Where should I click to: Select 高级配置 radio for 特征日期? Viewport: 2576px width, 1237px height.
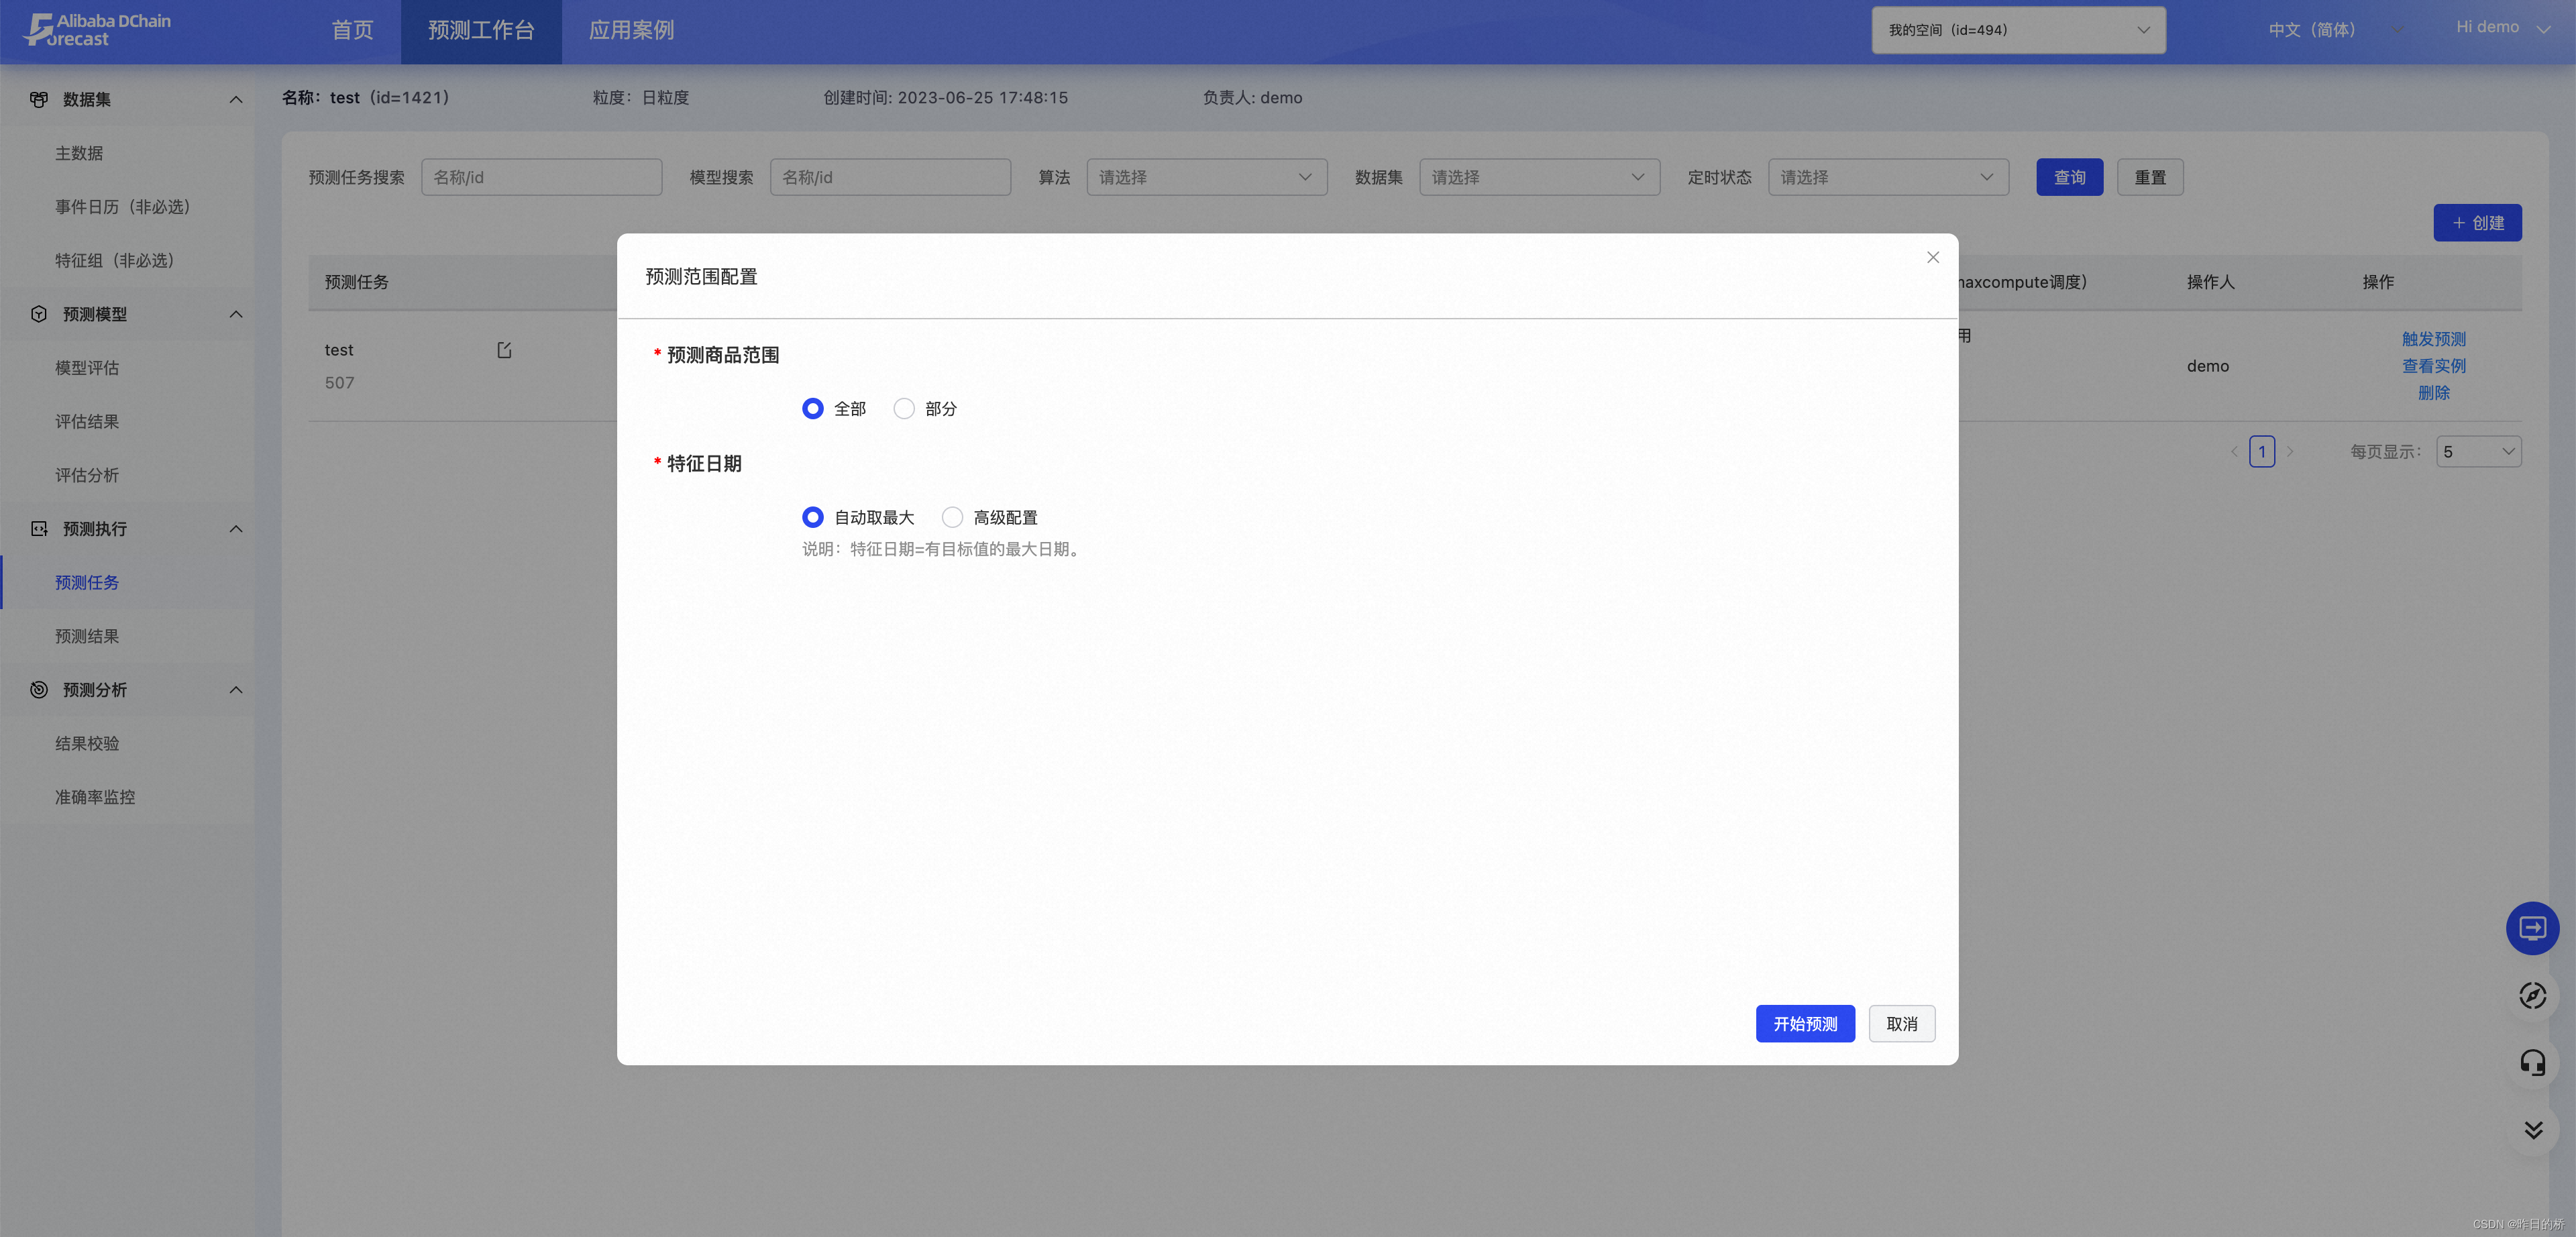(952, 517)
